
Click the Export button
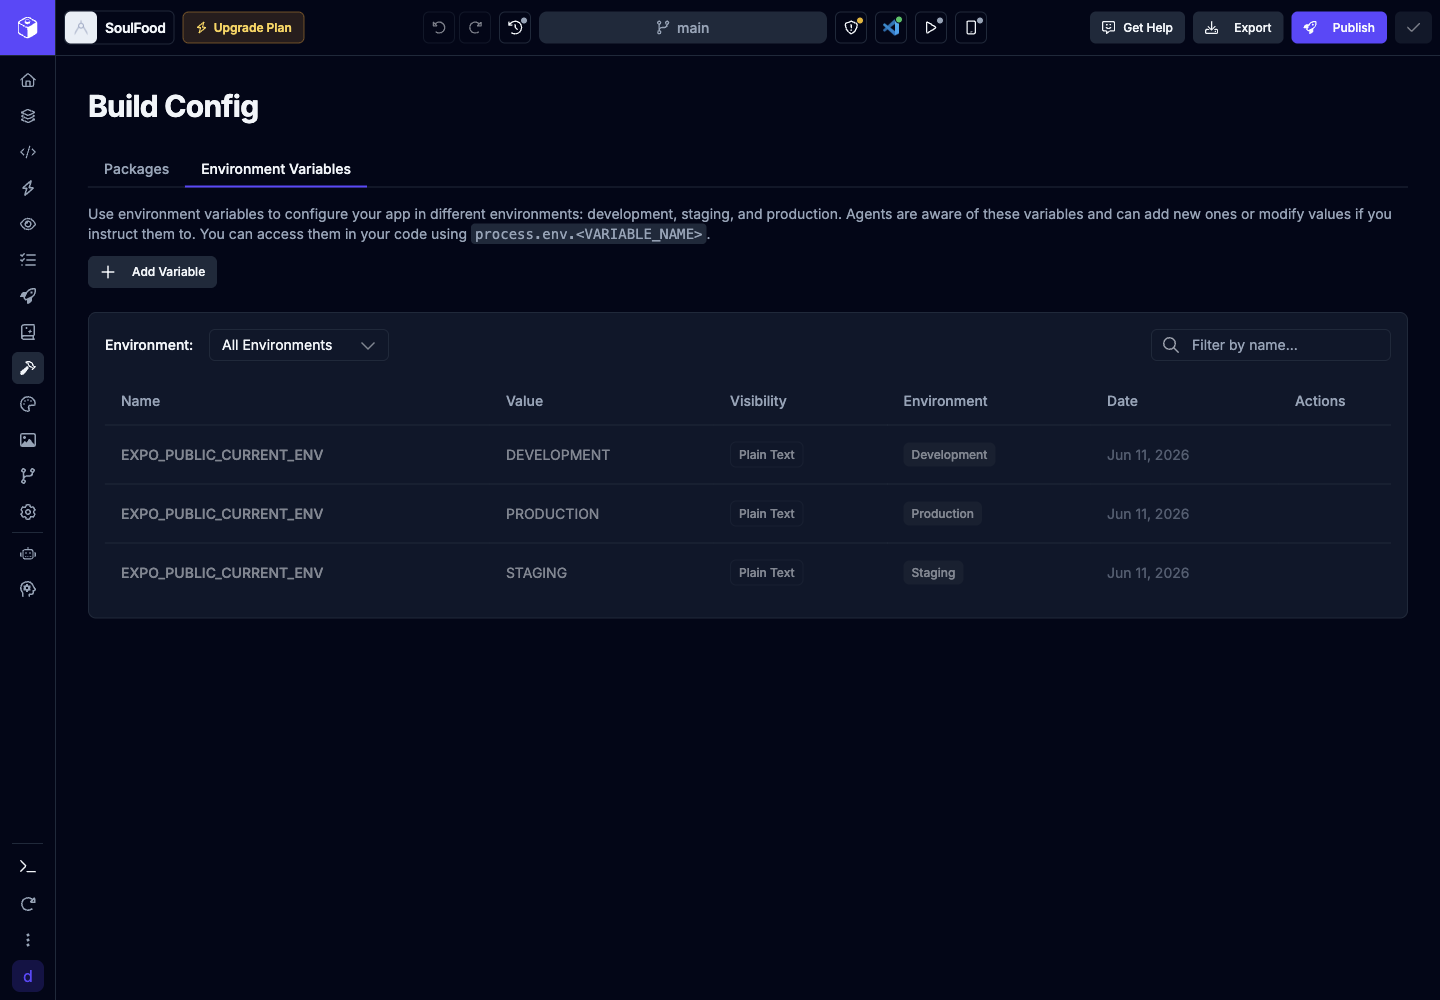(x=1238, y=28)
